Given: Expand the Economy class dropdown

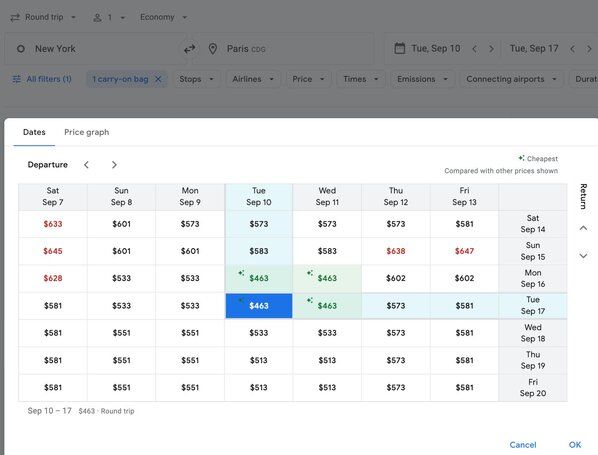Looking at the screenshot, I should pos(164,17).
